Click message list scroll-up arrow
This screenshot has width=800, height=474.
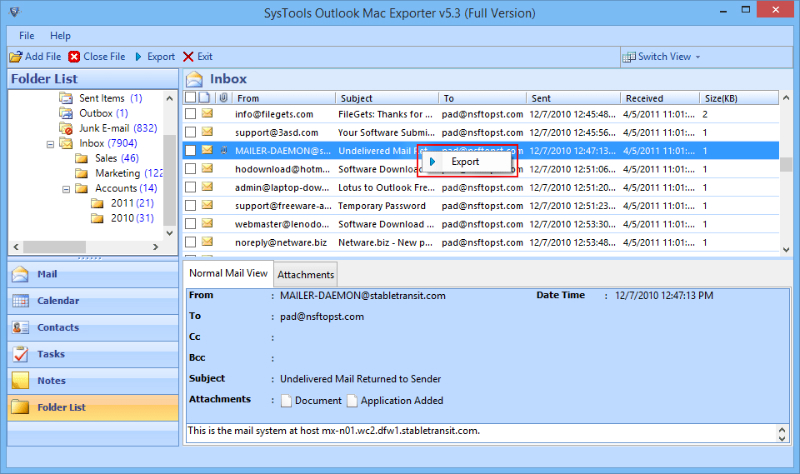786,97
